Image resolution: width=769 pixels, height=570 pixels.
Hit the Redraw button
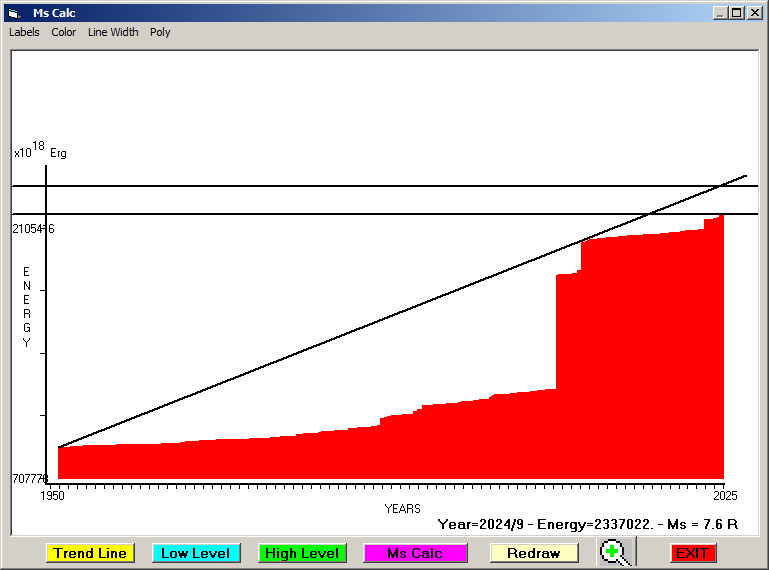click(533, 553)
